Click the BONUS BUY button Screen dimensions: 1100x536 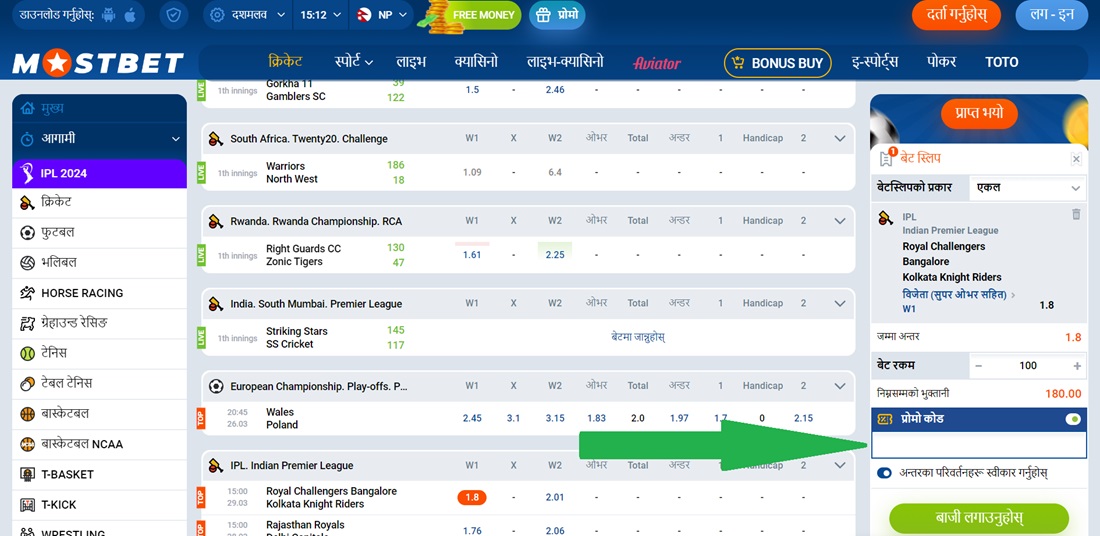[x=777, y=63]
